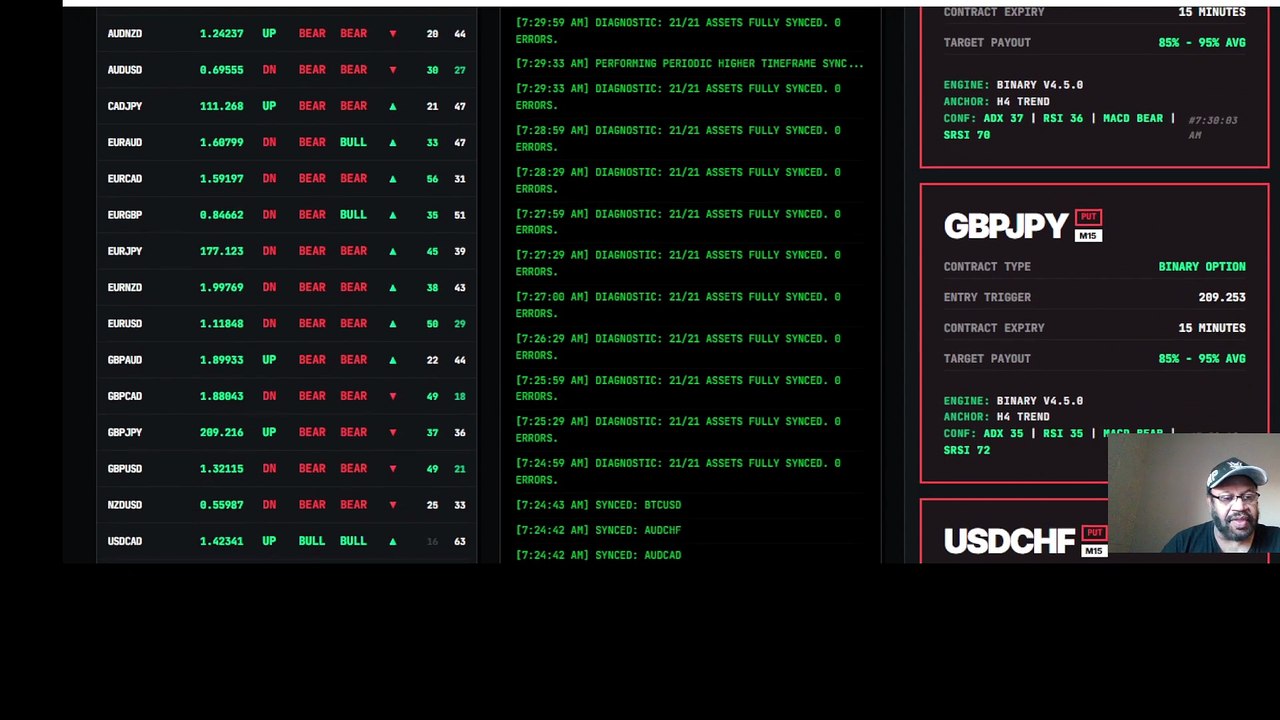Screen dimensions: 1280x720
Task: Click the down arrow in the GBPUSD row
Action: coord(392,468)
